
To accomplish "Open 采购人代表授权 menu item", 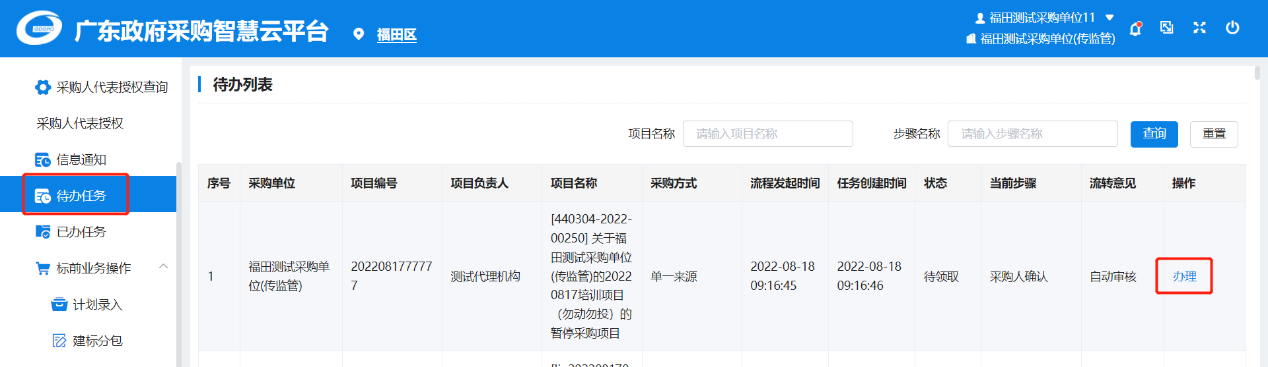I will [x=80, y=123].
